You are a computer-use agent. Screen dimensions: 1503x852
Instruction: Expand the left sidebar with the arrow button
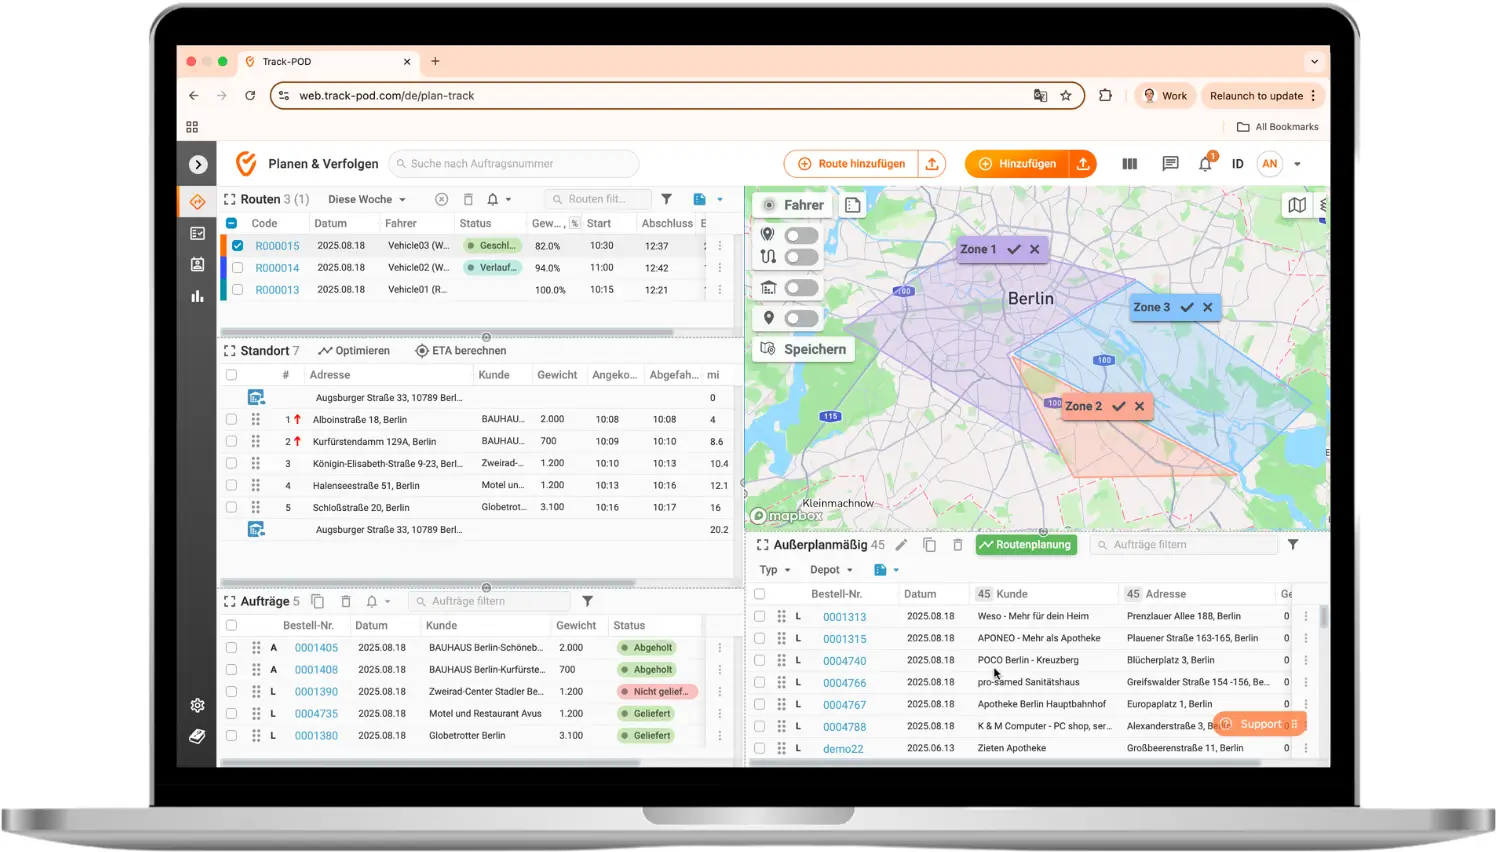point(198,164)
